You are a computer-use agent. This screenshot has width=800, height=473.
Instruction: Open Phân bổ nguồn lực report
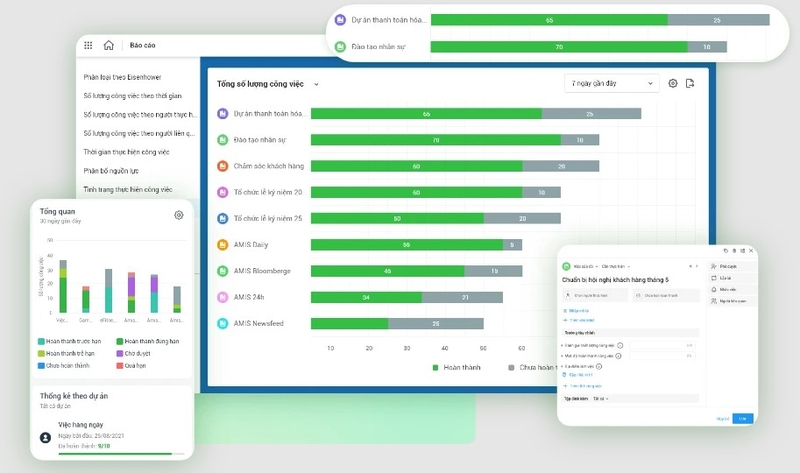[111, 171]
